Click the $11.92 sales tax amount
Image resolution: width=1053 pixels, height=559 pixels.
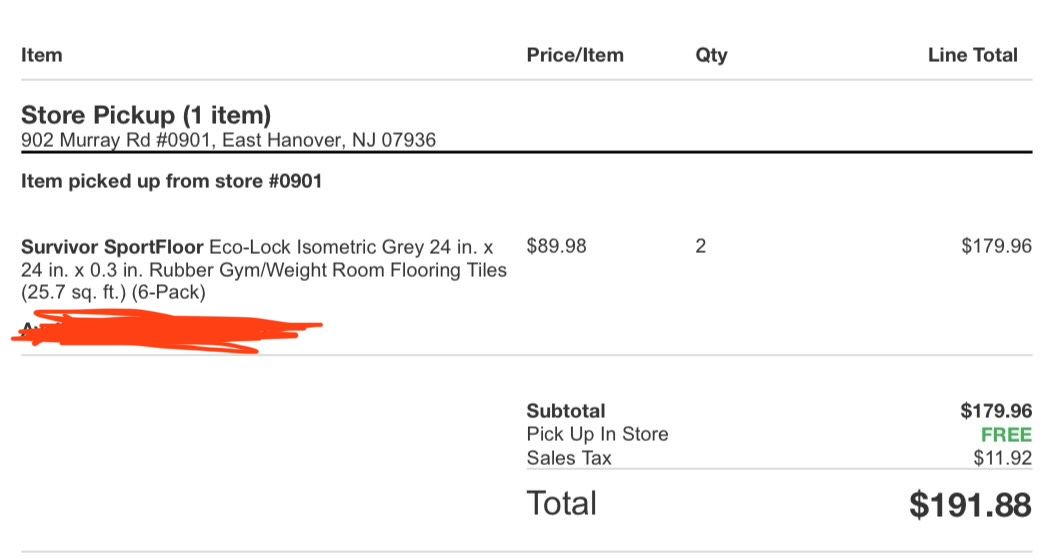tap(1002, 458)
